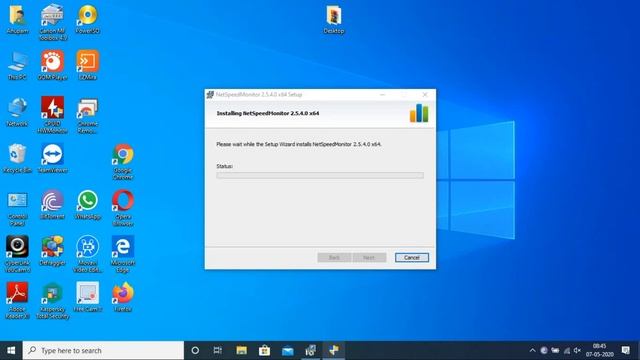This screenshot has height=360, width=640.
Task: Click the NetSpeedMonitor bar-chart logo
Action: [419, 113]
